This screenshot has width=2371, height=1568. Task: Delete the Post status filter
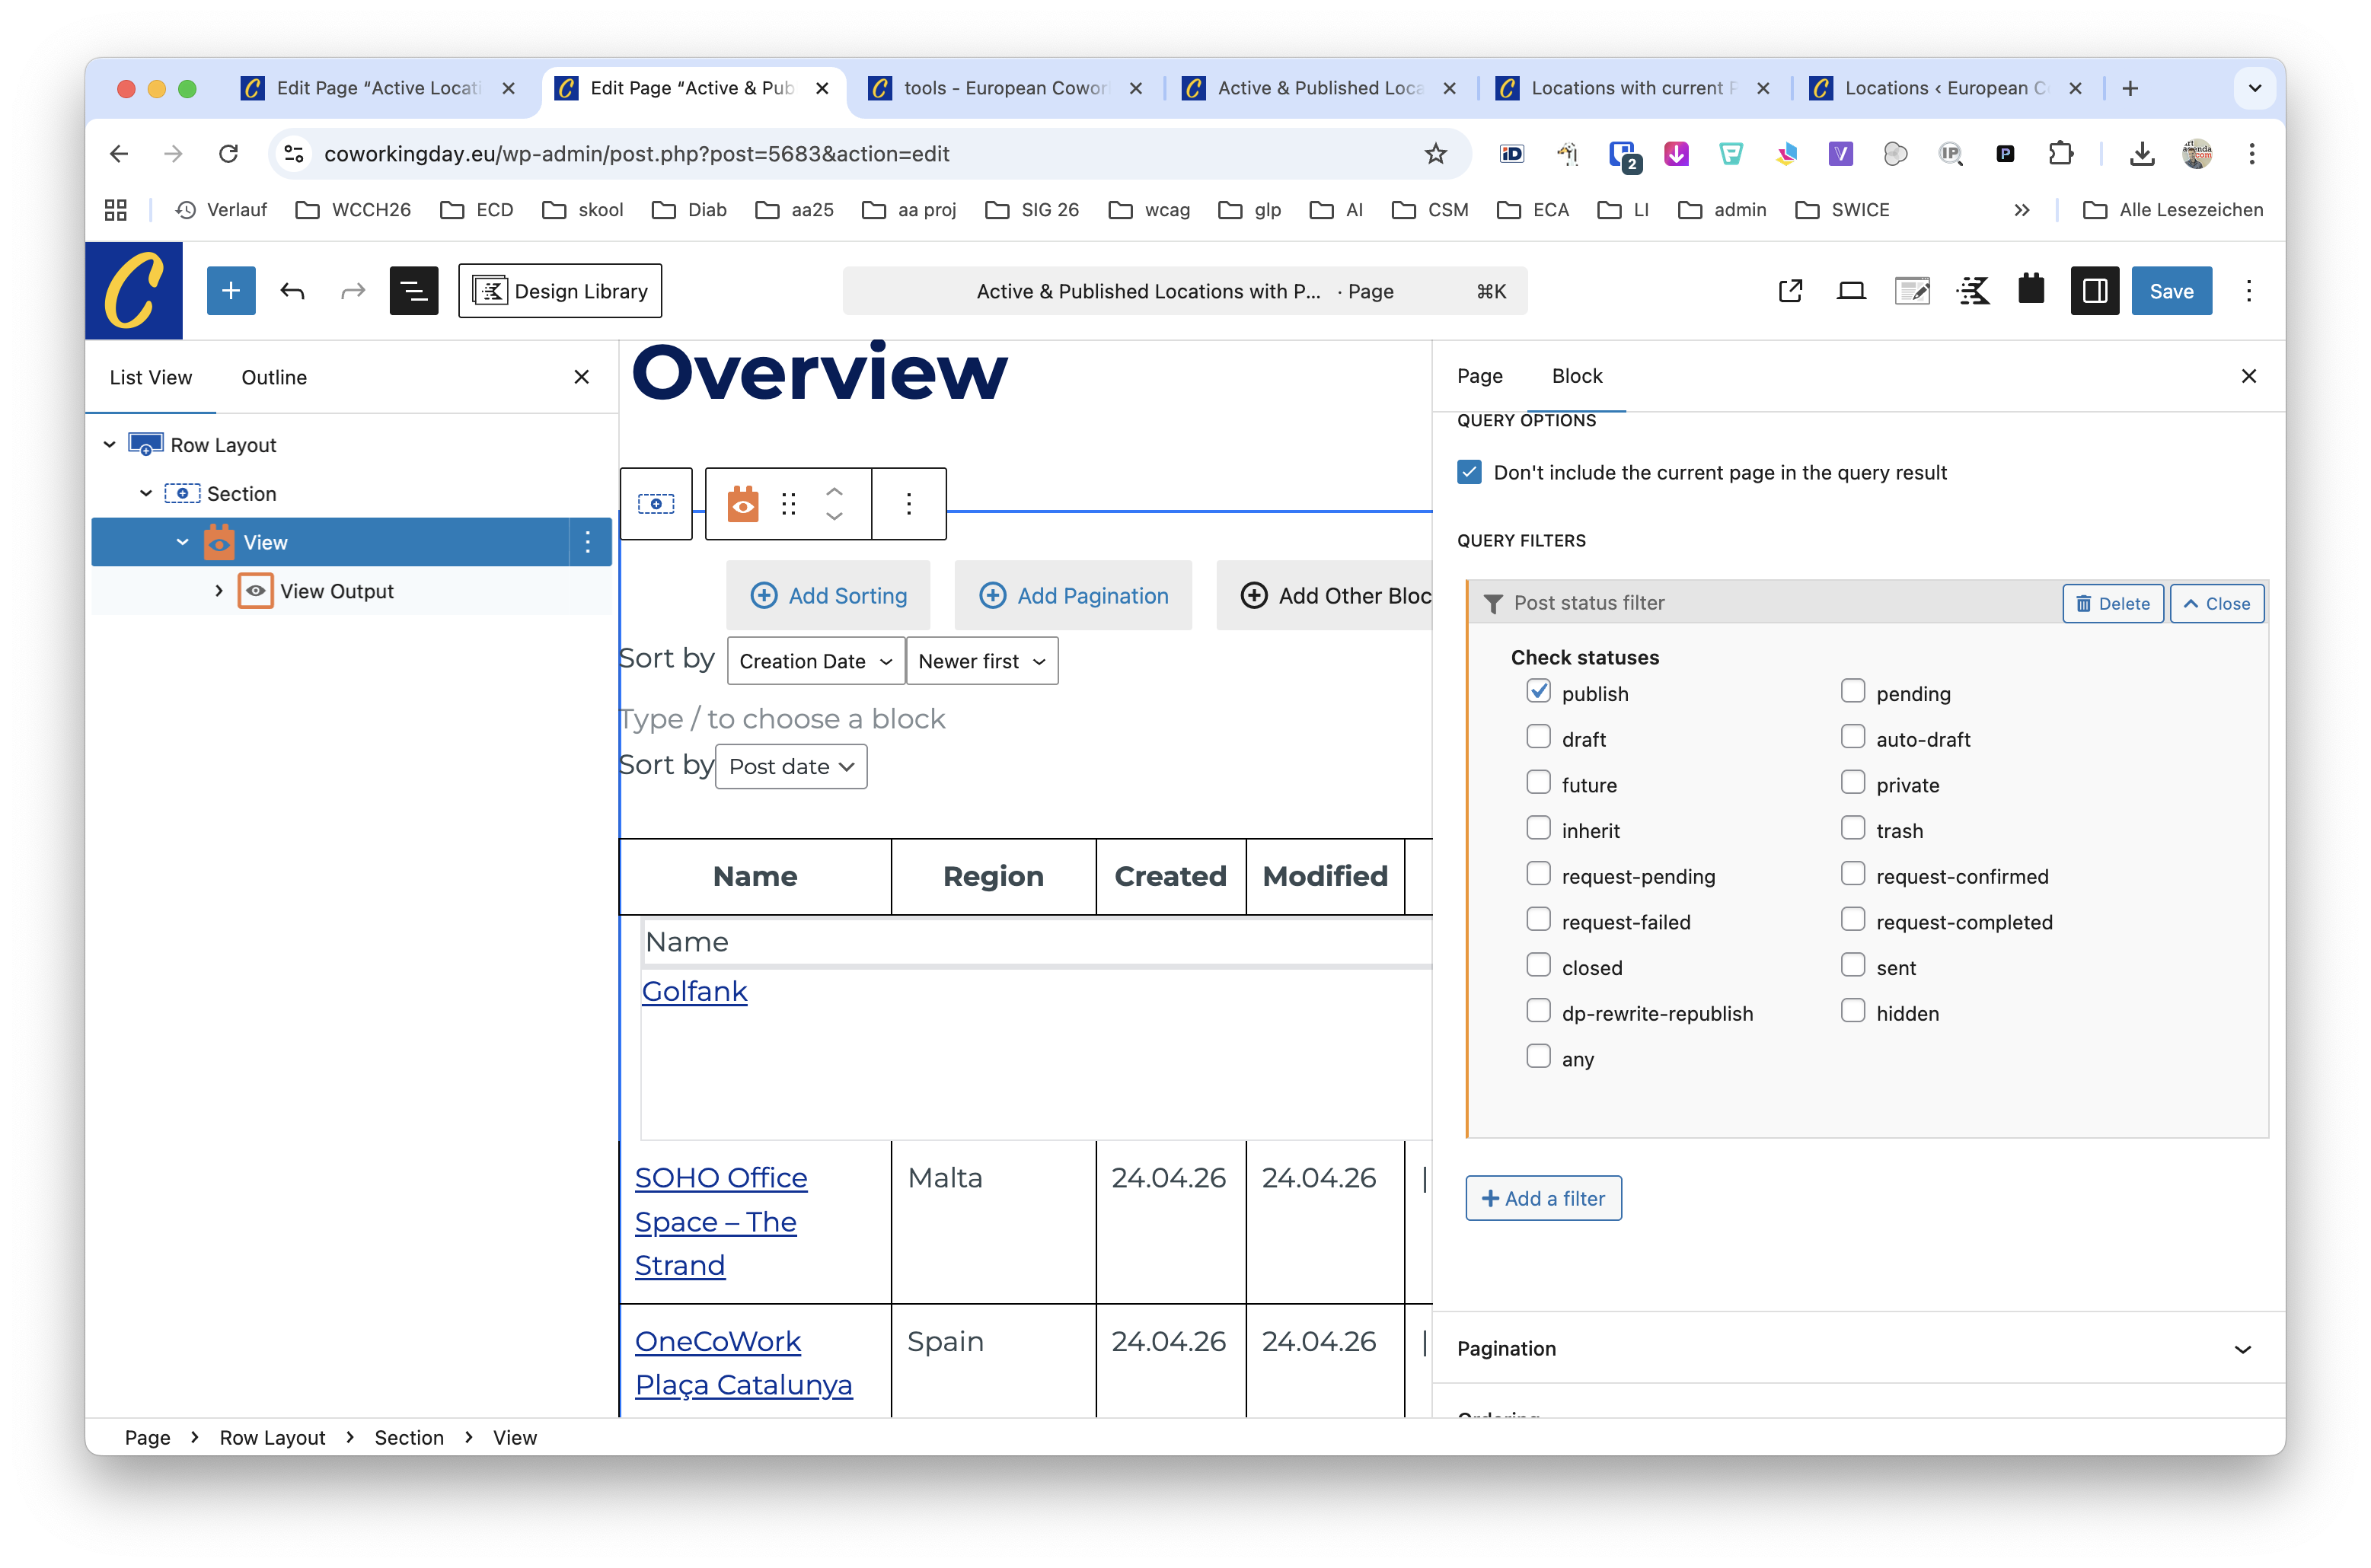pos(2113,603)
